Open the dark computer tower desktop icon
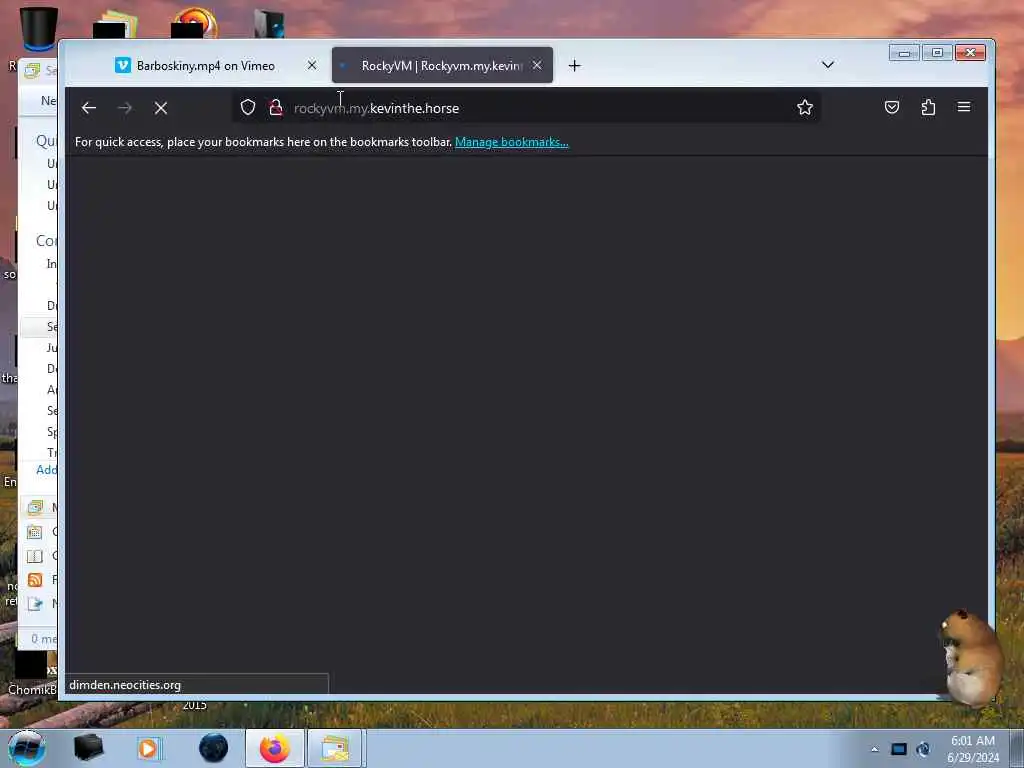The height and width of the screenshot is (768, 1024). (269, 25)
